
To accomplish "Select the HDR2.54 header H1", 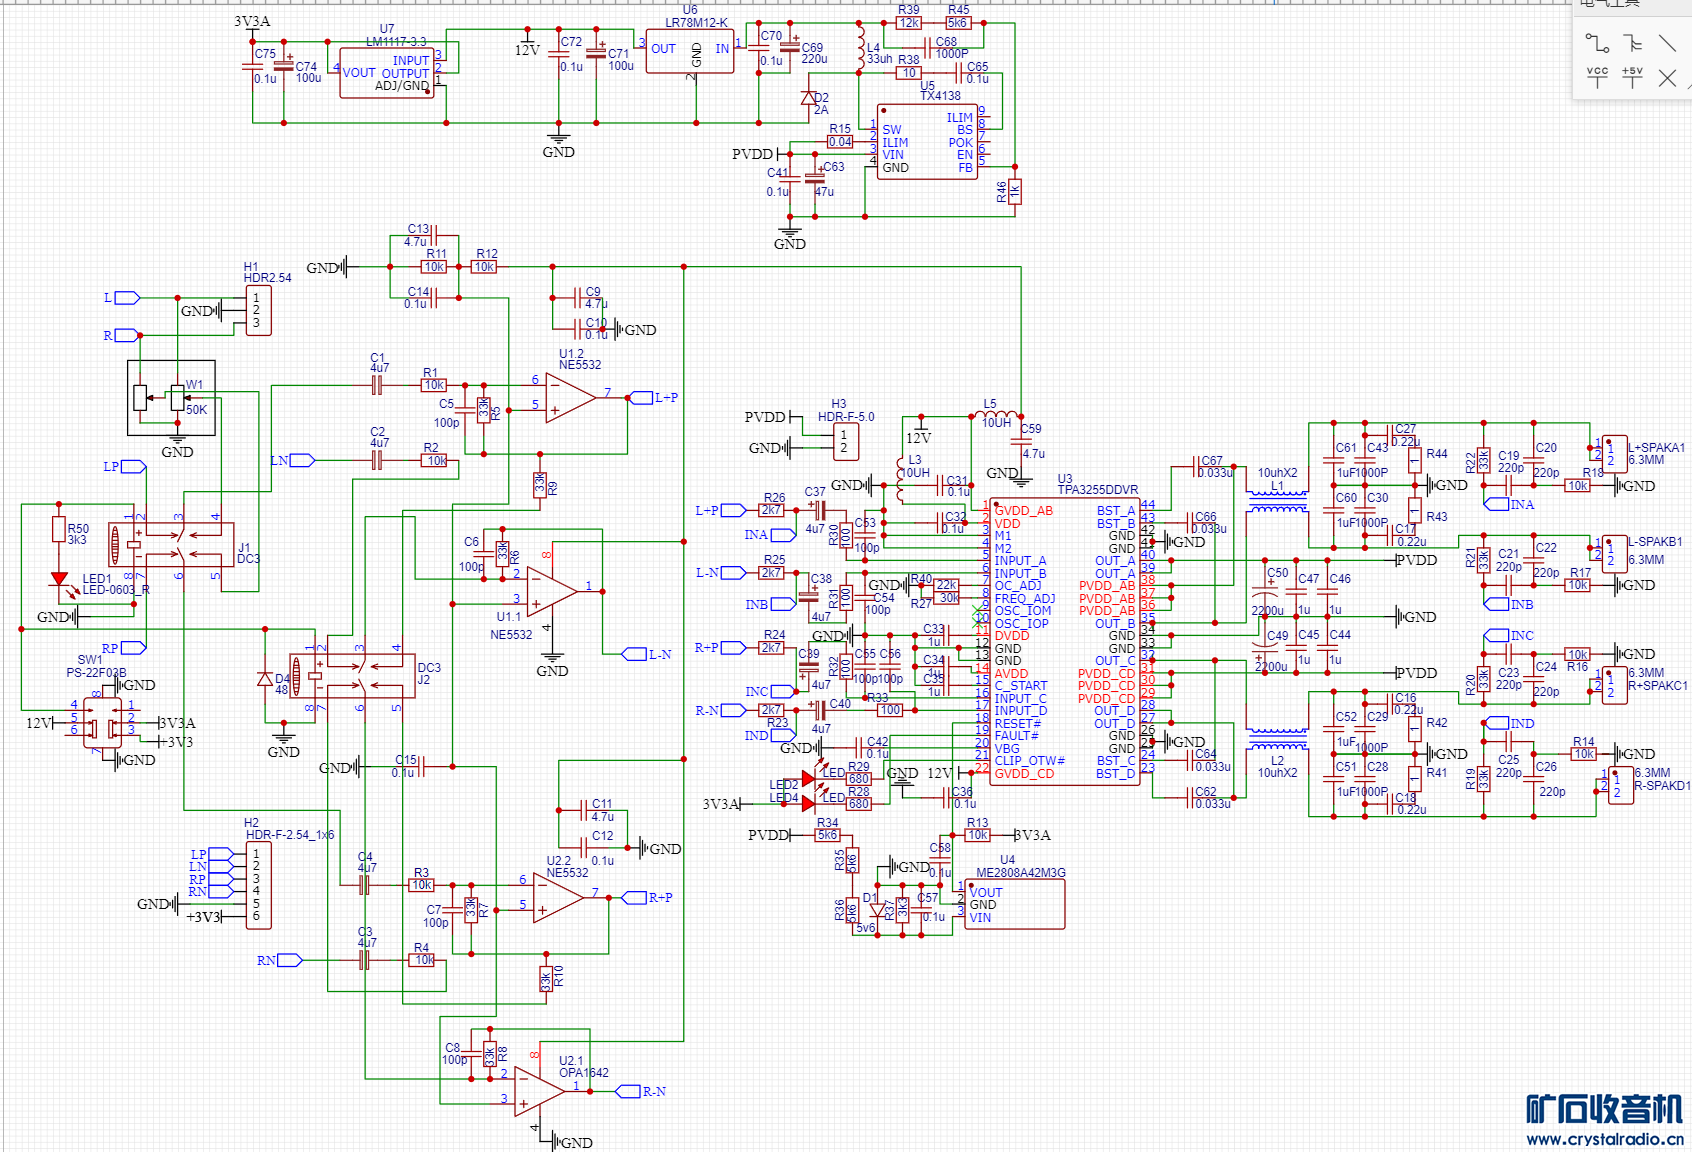I will 258,310.
